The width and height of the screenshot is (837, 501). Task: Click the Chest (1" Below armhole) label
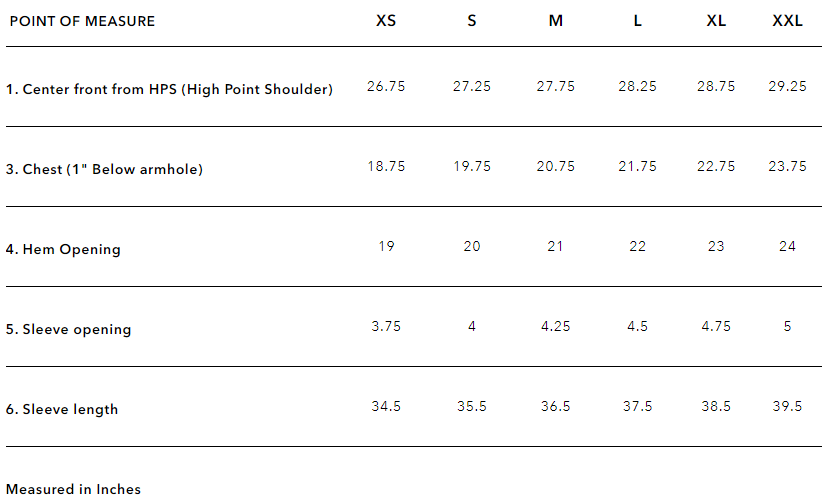[x=104, y=169]
